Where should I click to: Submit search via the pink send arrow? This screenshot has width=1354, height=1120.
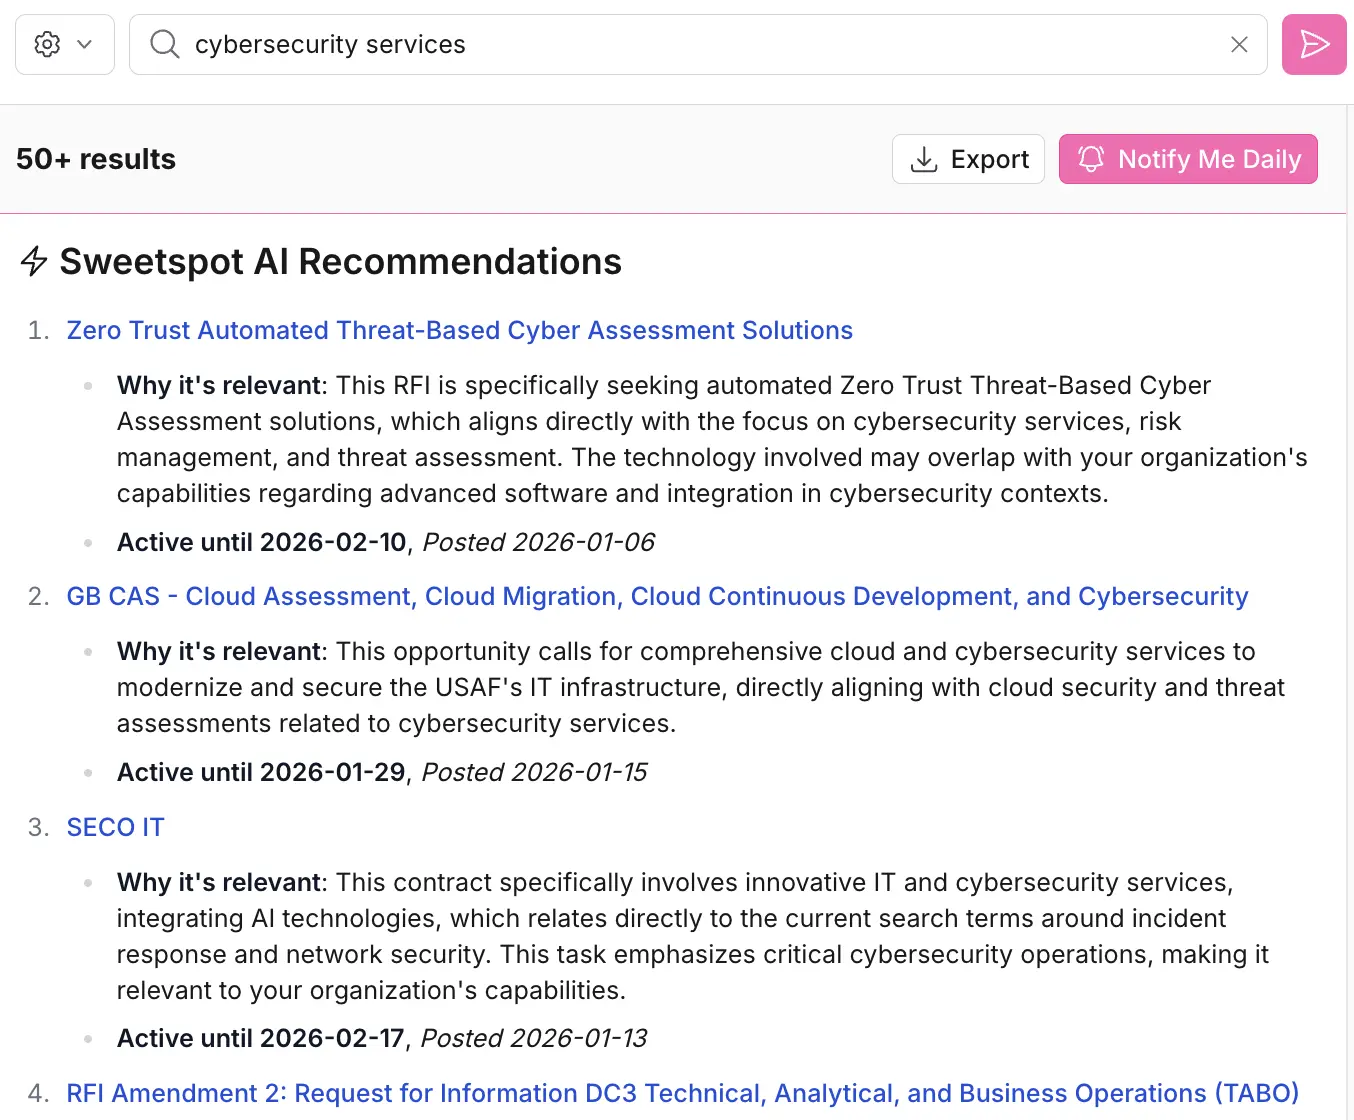(x=1313, y=44)
